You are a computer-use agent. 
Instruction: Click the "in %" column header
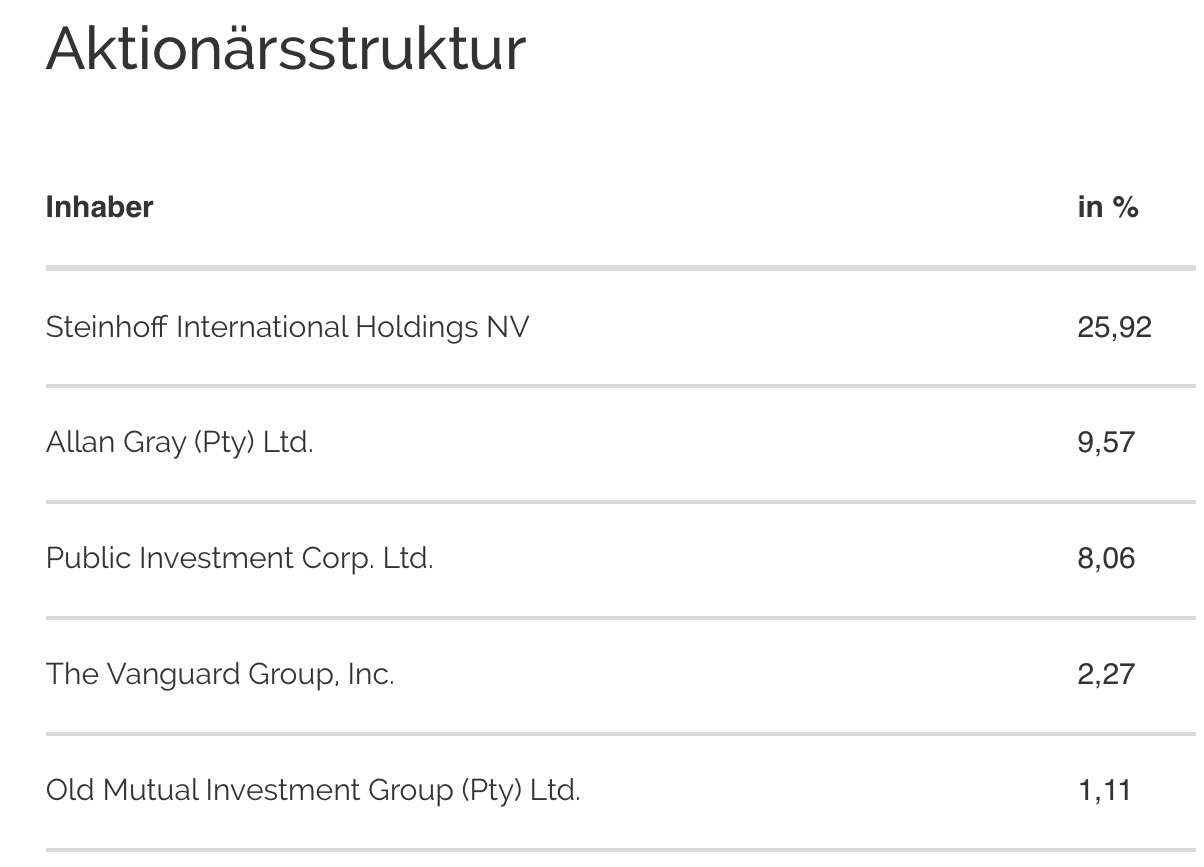coord(1108,207)
